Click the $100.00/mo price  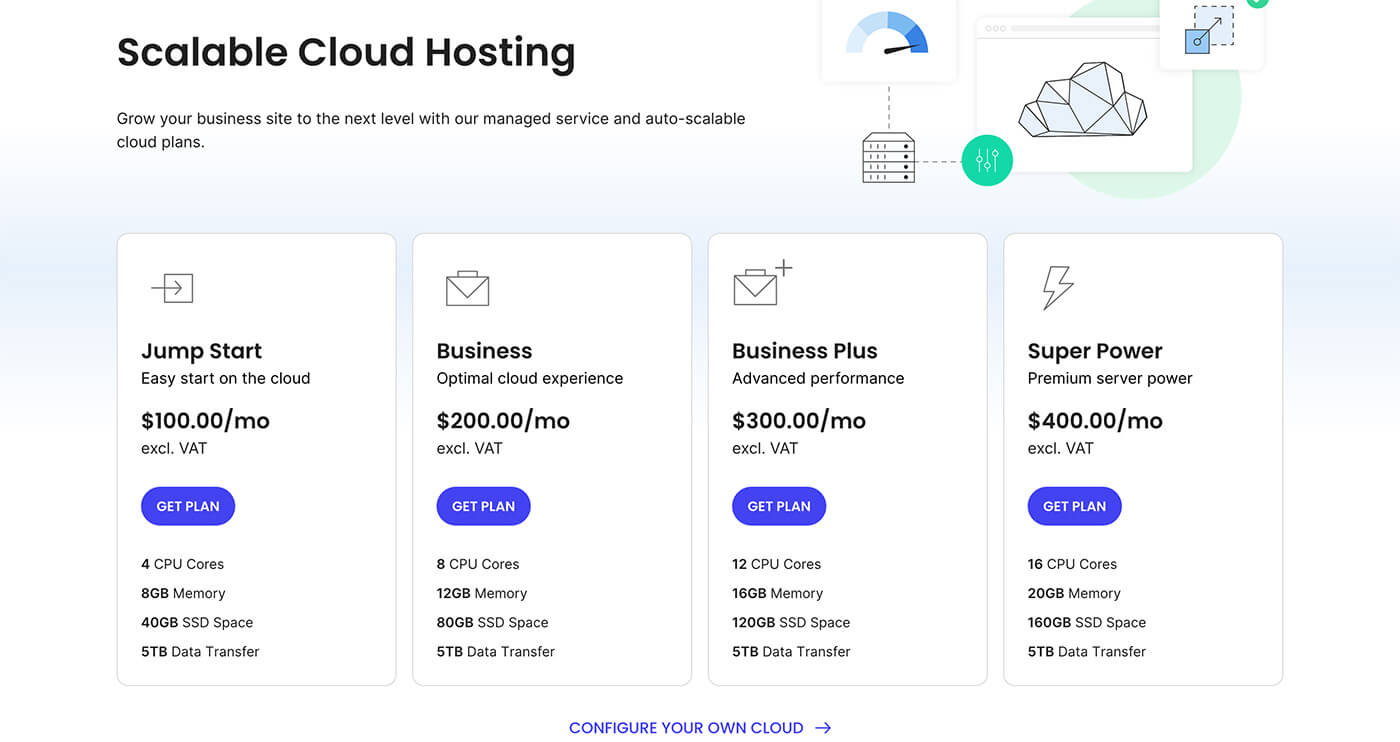coord(205,421)
